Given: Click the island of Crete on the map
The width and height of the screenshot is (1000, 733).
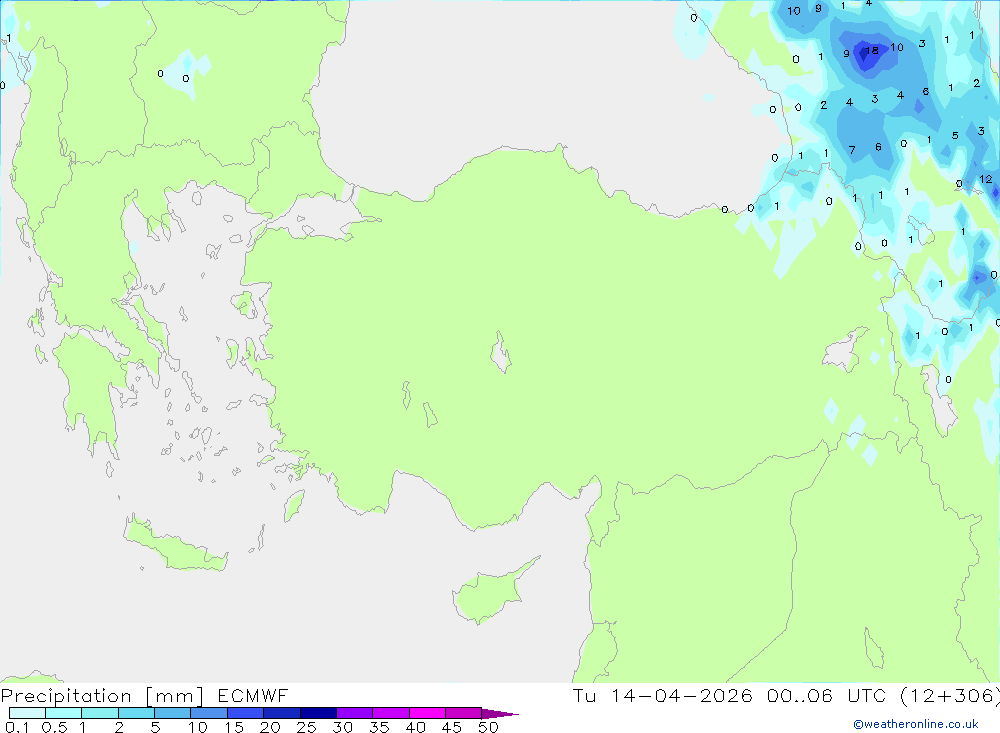Looking at the screenshot, I should [175, 545].
